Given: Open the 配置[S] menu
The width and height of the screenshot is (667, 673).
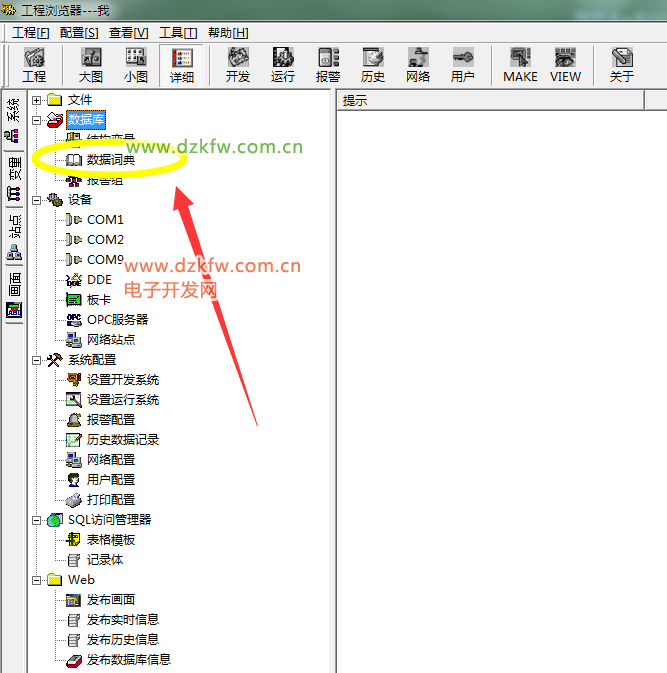Looking at the screenshot, I should (79, 33).
